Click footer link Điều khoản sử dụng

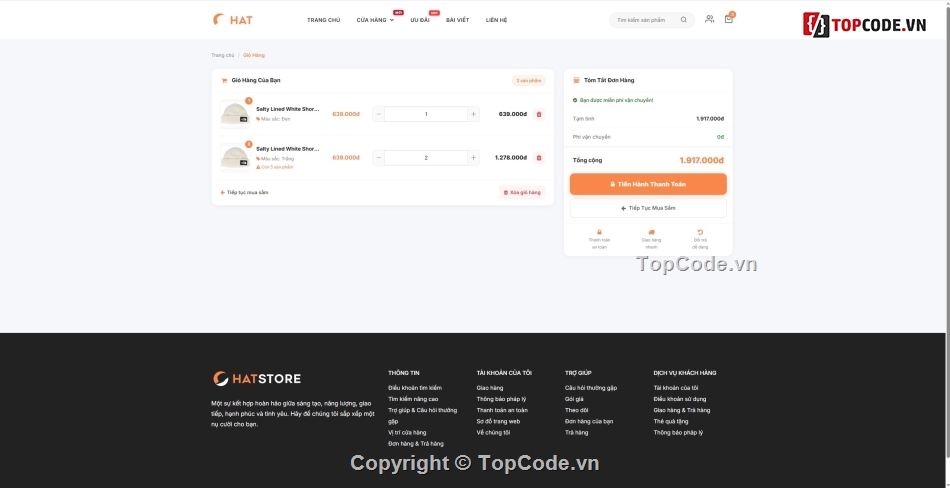(680, 399)
